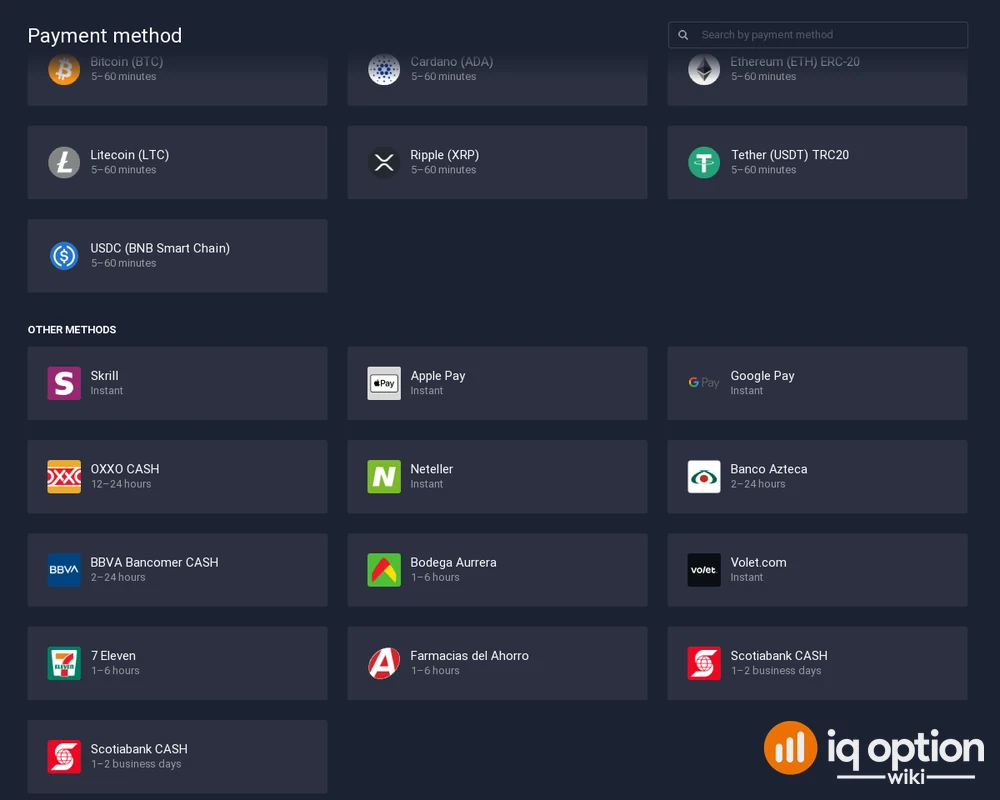Select the "7 Eleven" name text

click(x=114, y=655)
